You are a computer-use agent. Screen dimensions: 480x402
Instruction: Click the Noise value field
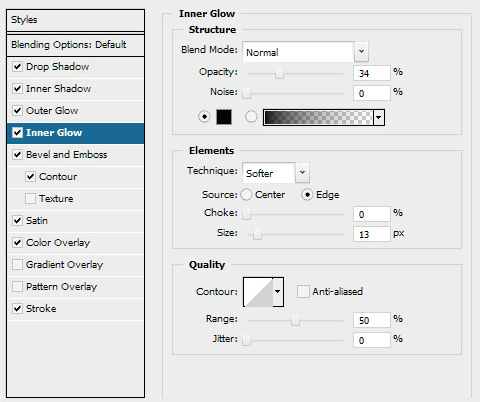(x=372, y=93)
